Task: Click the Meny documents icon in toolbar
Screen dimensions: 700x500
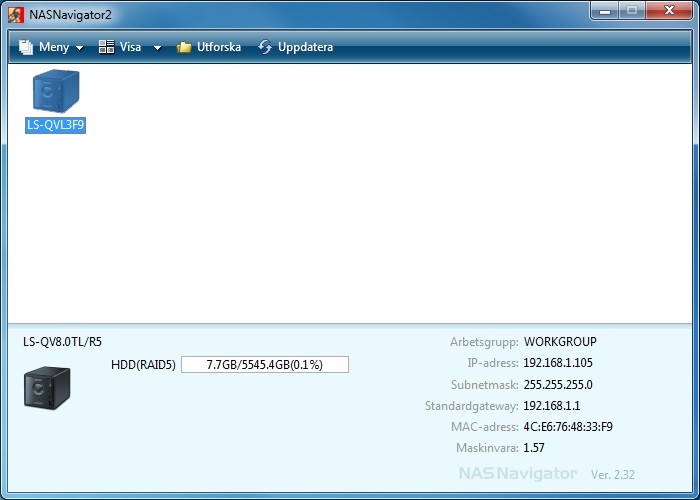Action: [x=26, y=47]
